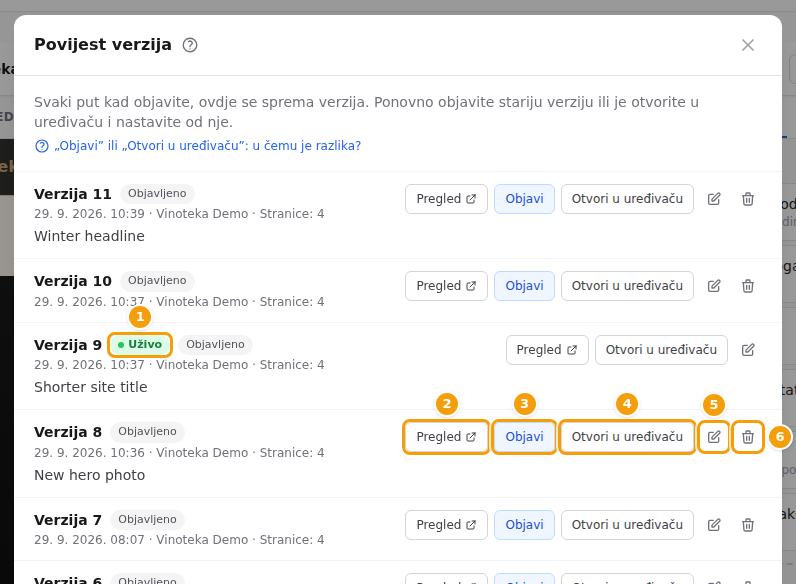Screen dimensions: 796x584
Task: Click the Verzija 10 title
Action: 73,281
